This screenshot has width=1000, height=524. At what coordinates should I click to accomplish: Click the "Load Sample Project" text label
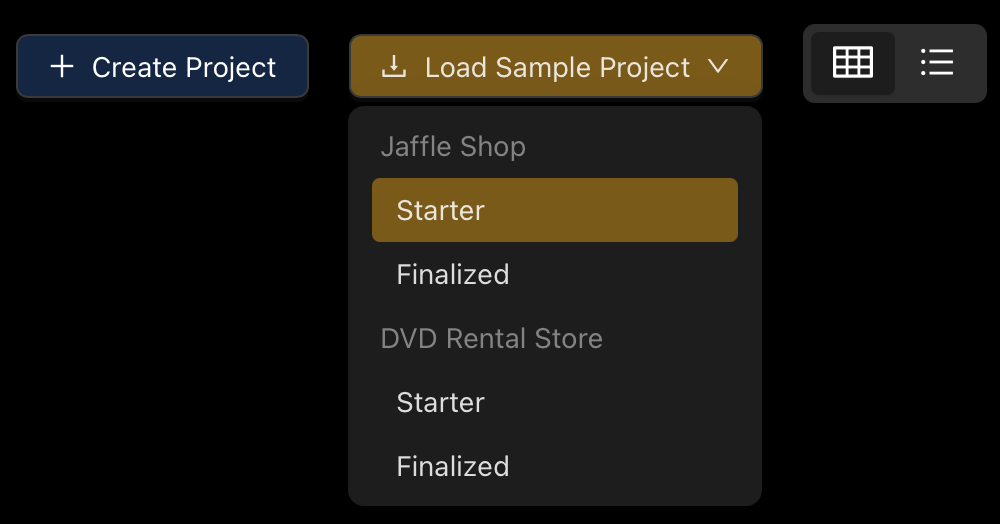557,68
